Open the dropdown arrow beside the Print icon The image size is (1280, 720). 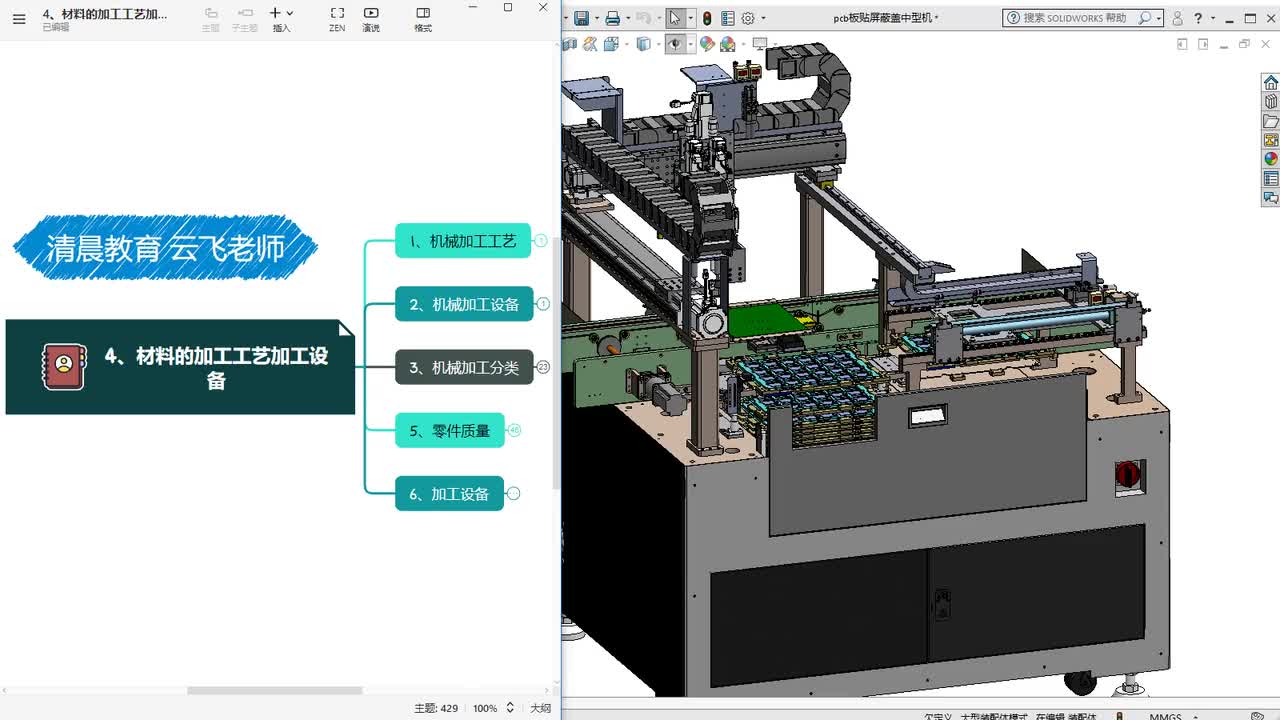[x=627, y=18]
